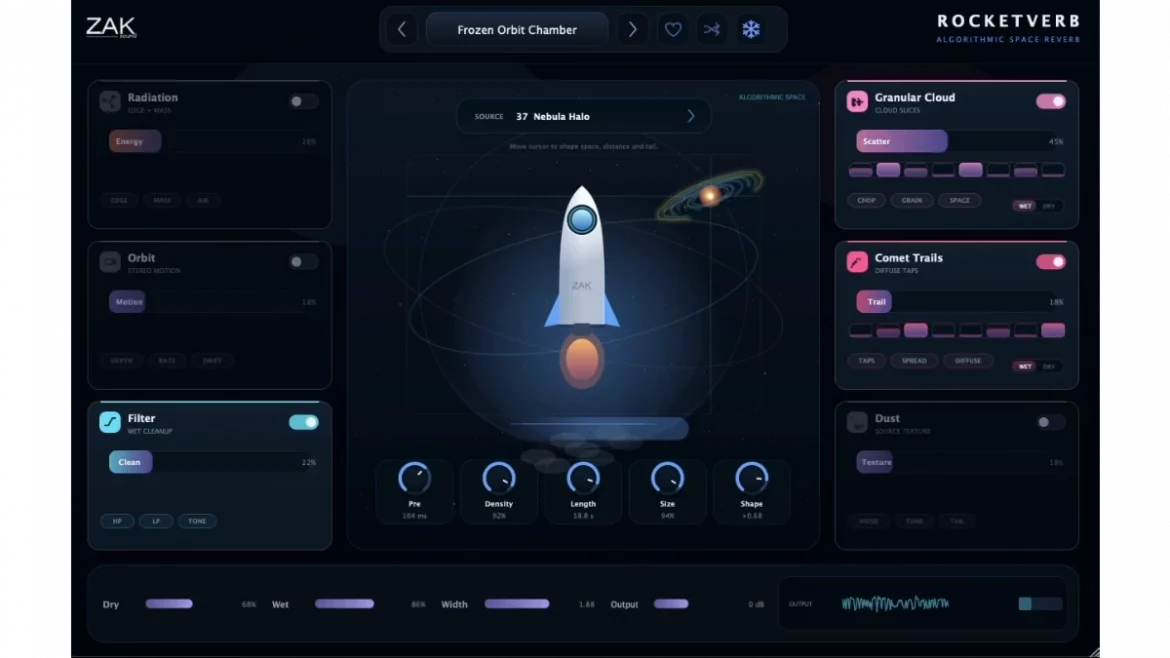
Task: Toggle Comet Trails WET/DRY switch
Action: [1037, 366]
